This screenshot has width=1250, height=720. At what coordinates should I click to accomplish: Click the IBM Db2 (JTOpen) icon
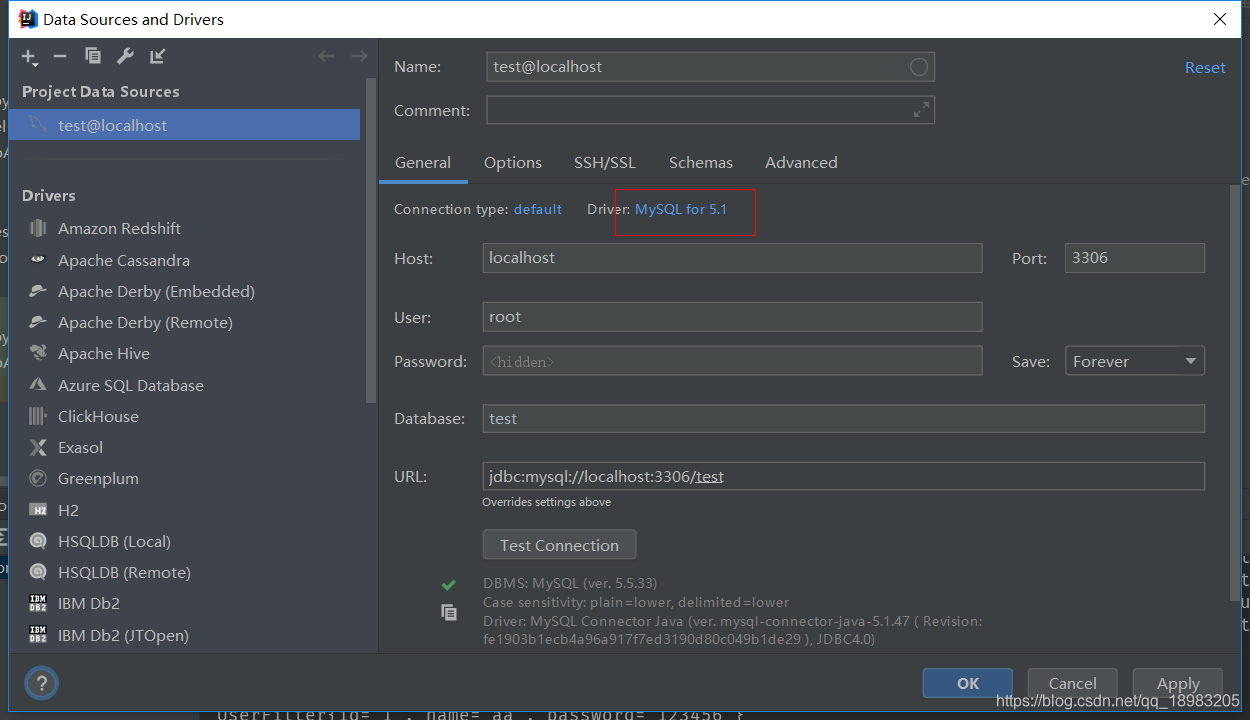point(38,635)
